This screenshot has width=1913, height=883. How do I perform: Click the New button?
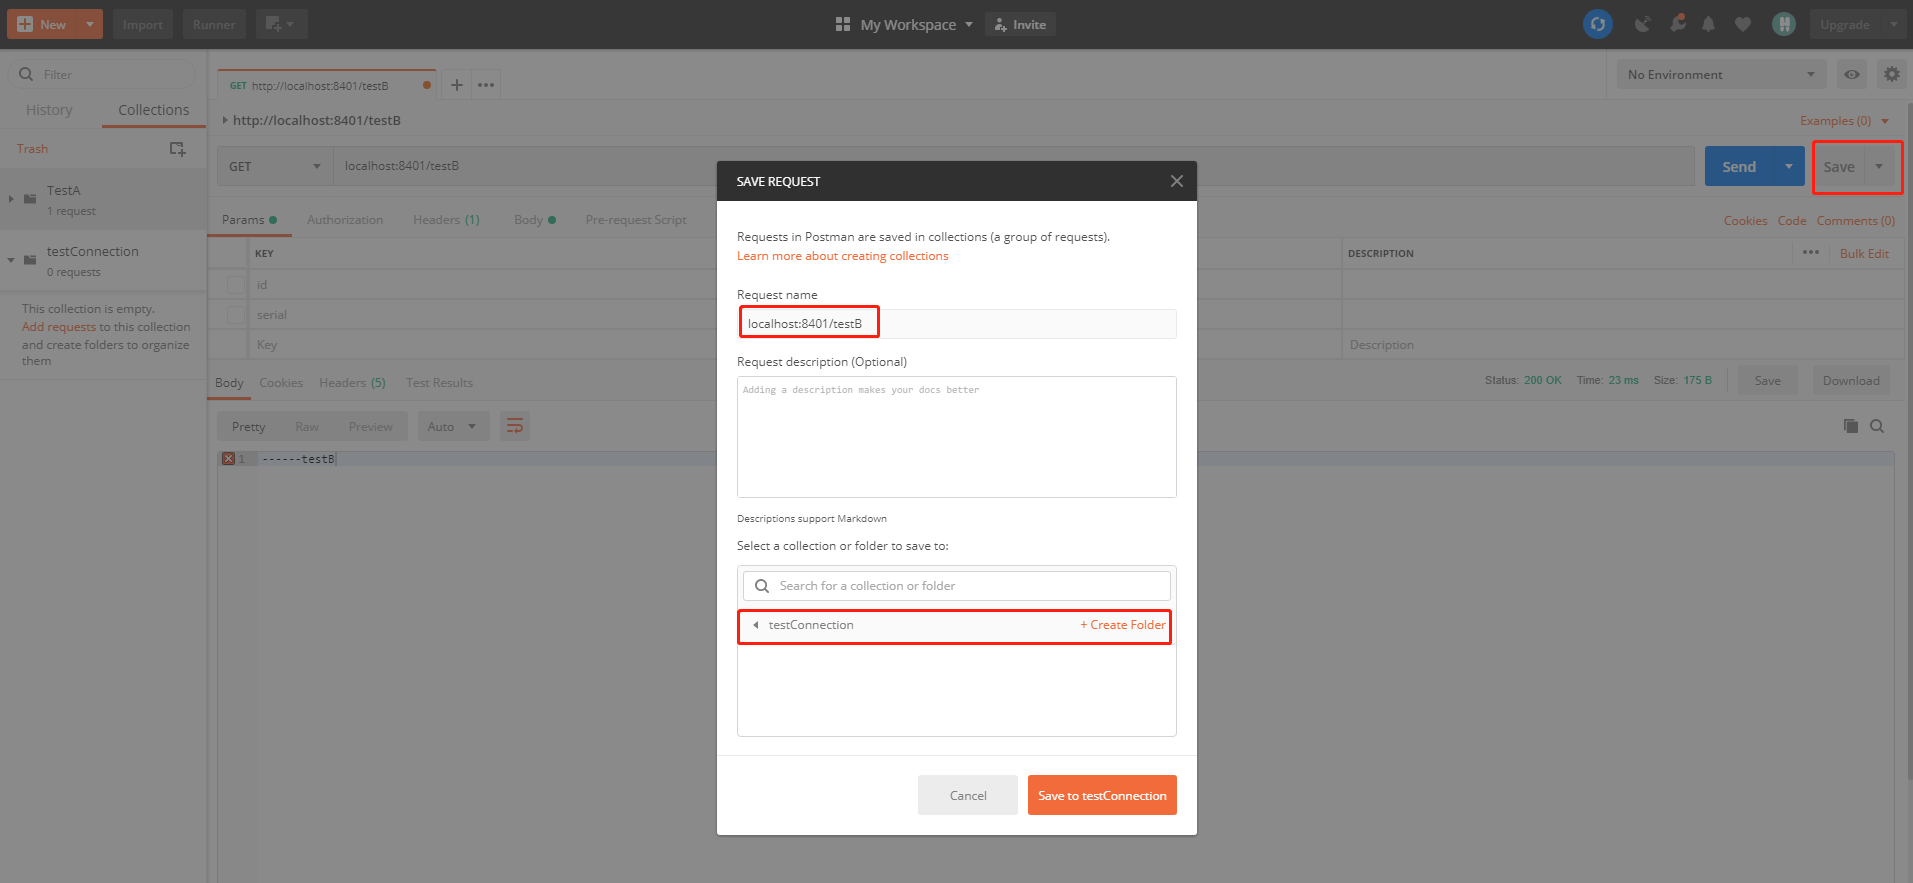click(42, 24)
